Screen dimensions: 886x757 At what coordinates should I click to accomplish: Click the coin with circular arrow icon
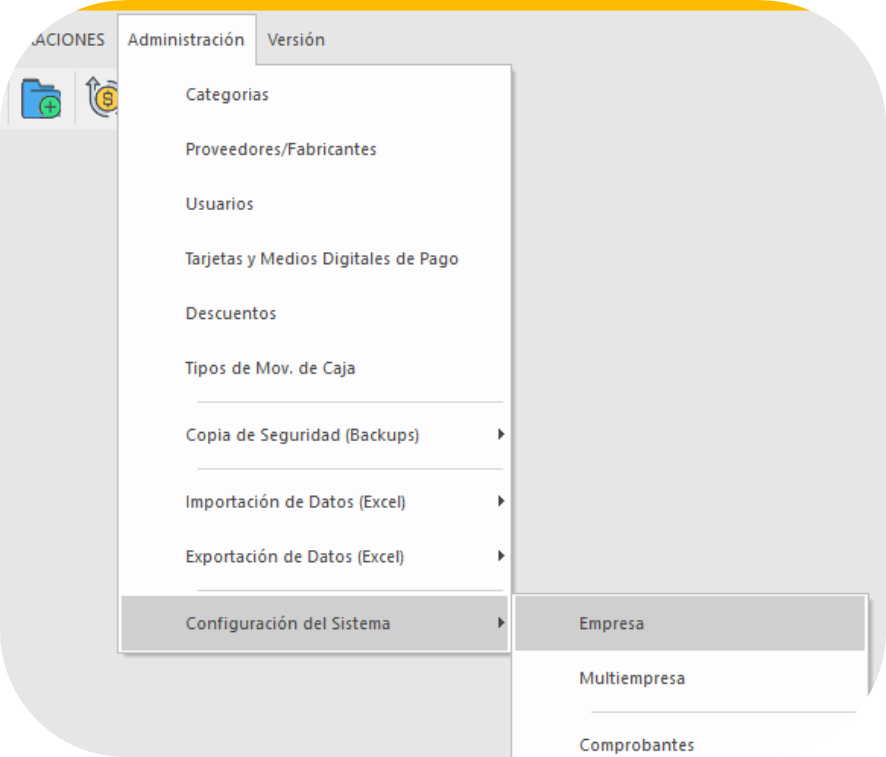click(x=102, y=97)
